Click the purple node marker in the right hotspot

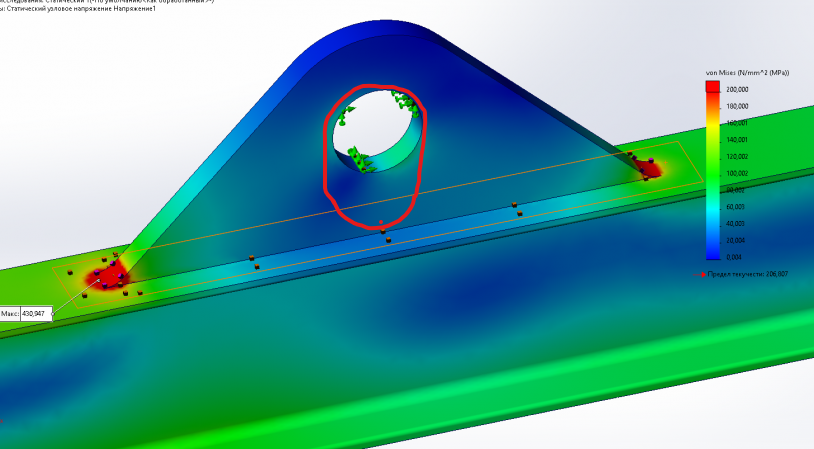(651, 159)
